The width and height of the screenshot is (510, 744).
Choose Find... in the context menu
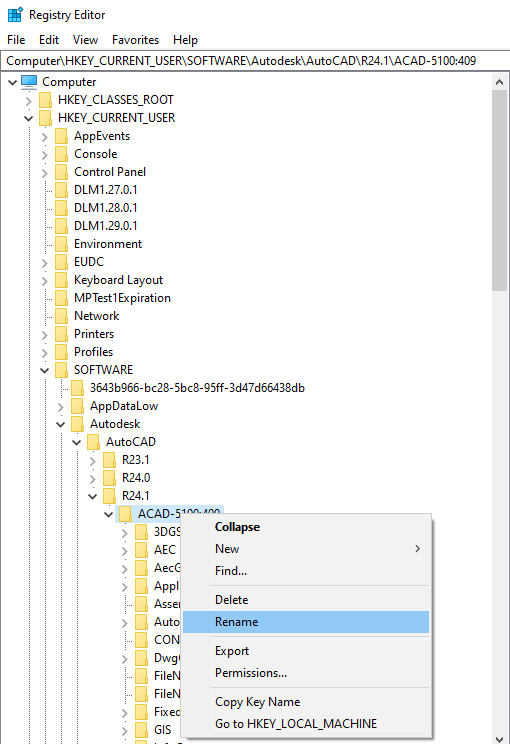306,571
